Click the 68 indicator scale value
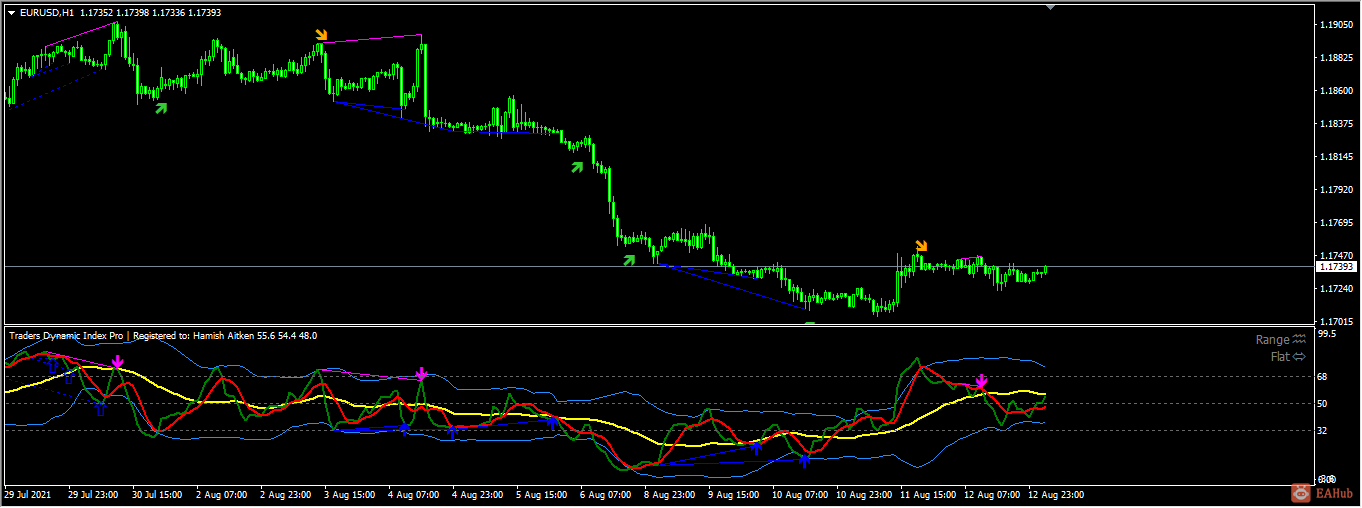This screenshot has width=1362, height=508. point(1324,377)
